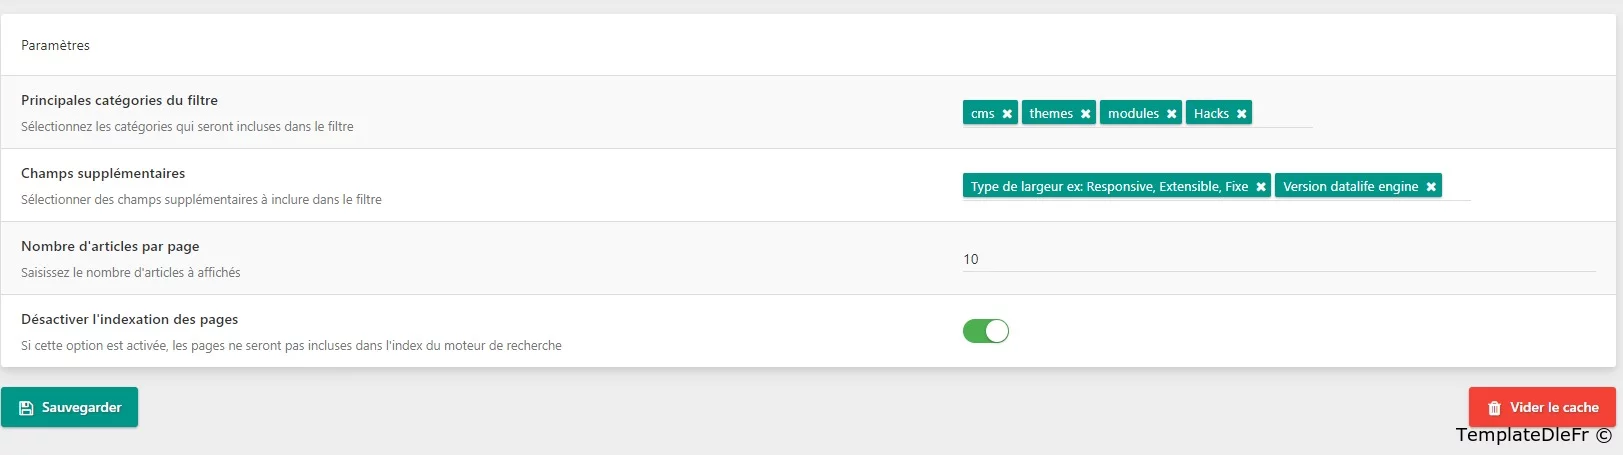This screenshot has width=1623, height=455.
Task: Open extra fields selector after Version tag
Action: click(x=1456, y=187)
